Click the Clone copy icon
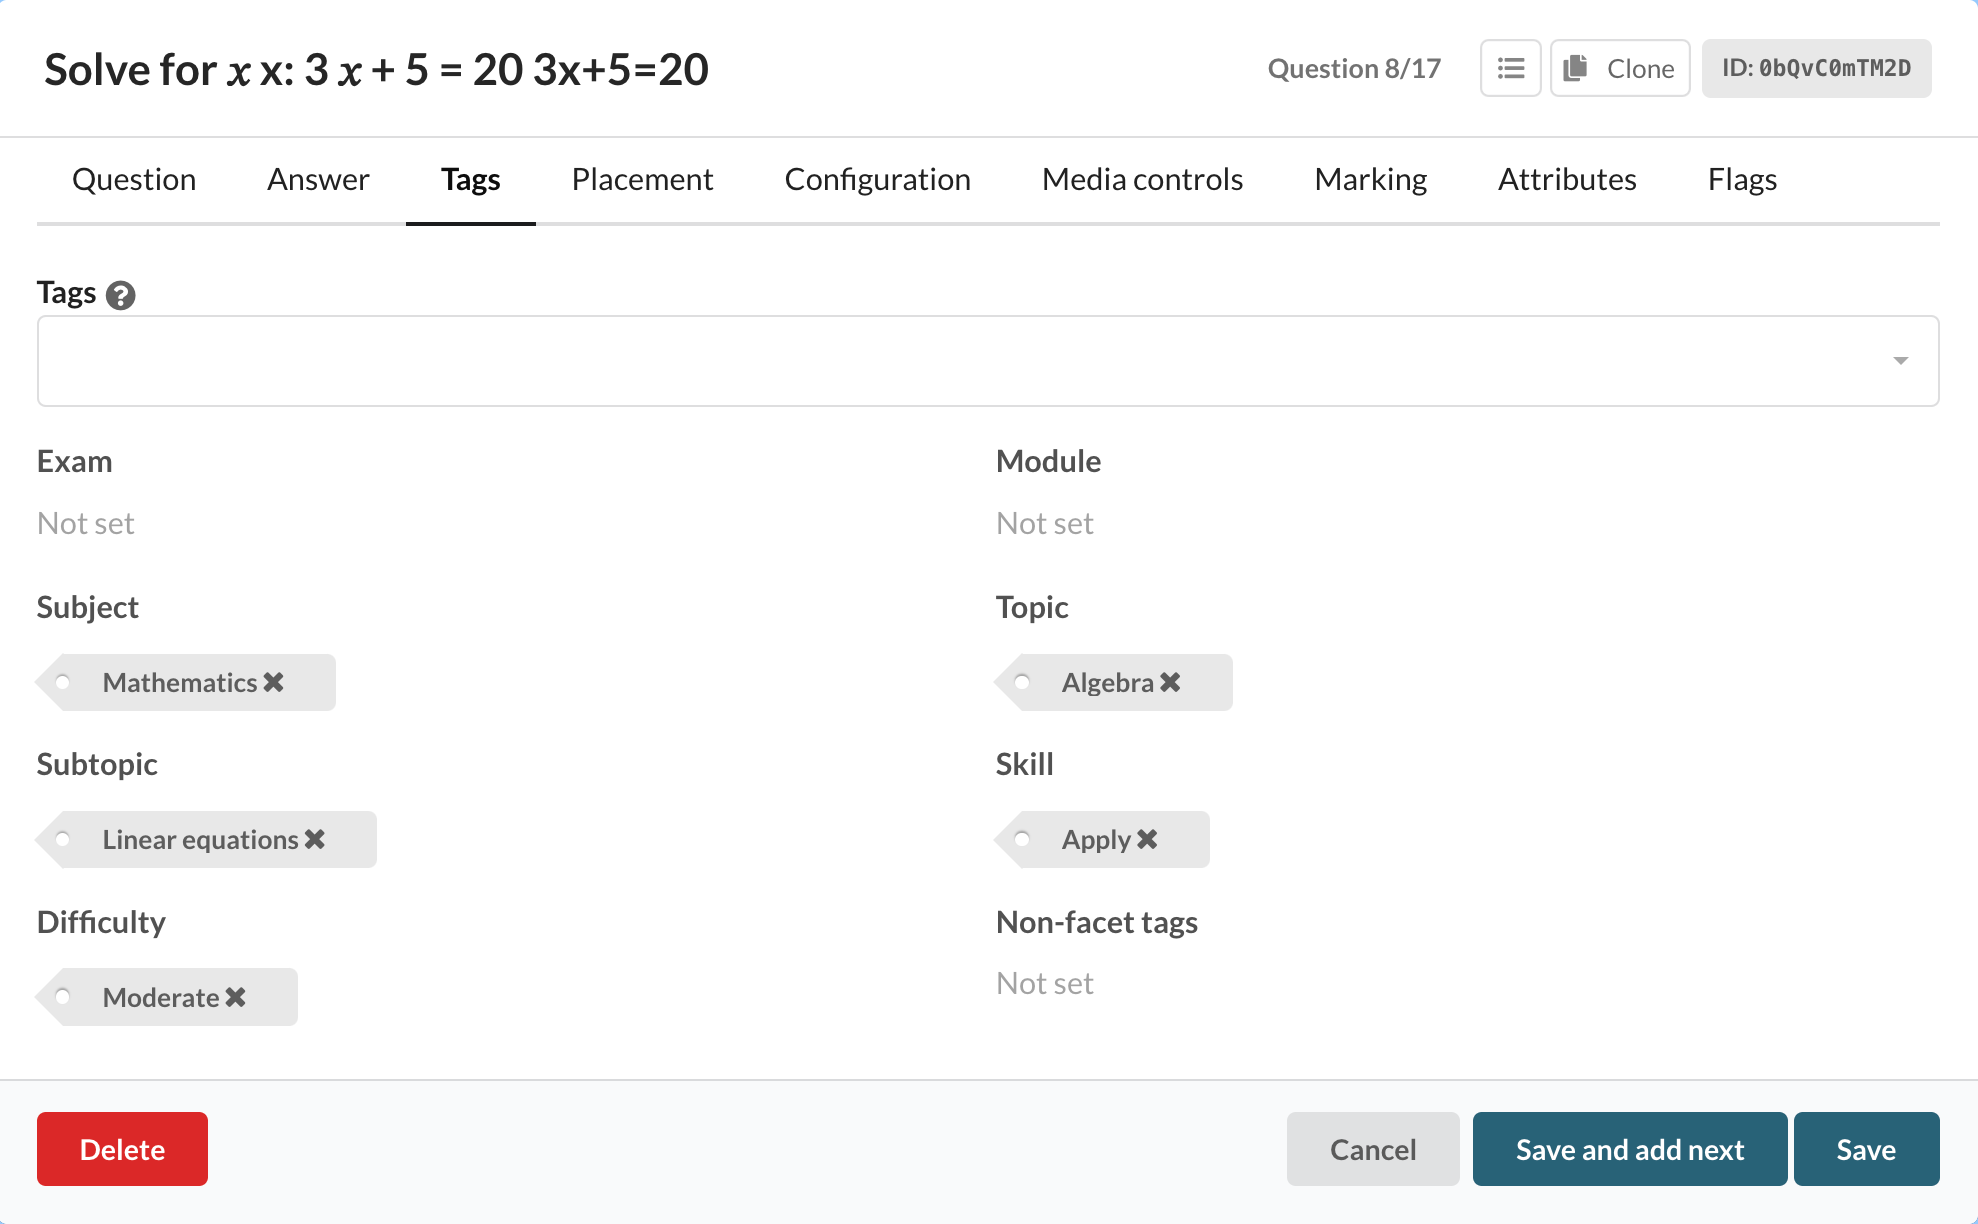This screenshot has height=1224, width=1978. [x=1576, y=68]
